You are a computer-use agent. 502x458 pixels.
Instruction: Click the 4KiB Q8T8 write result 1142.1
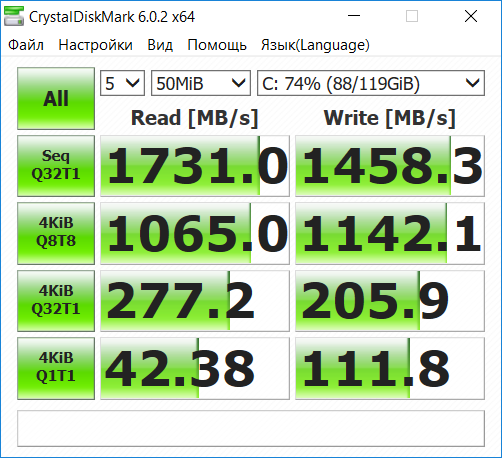tap(390, 233)
